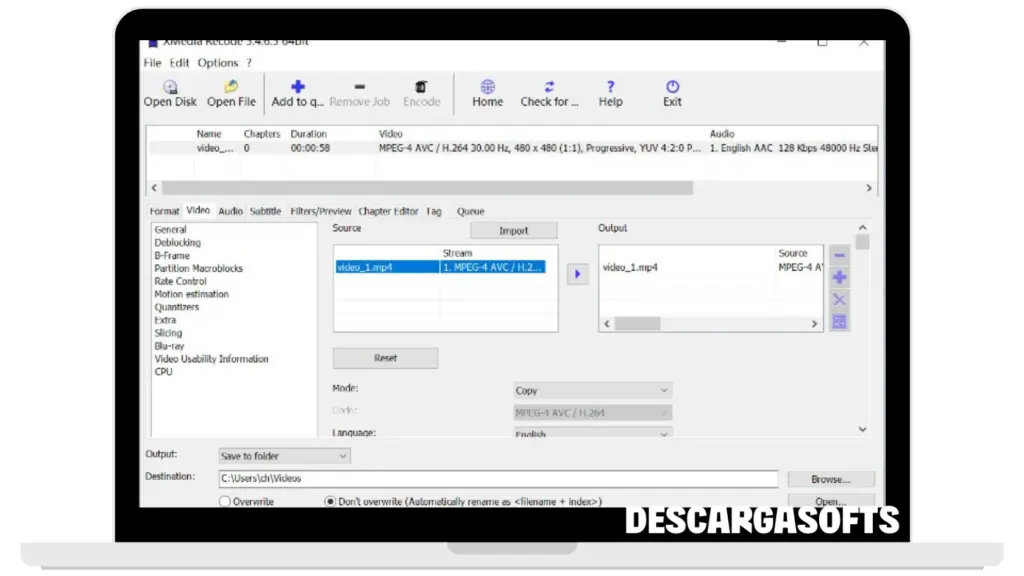Click the Check for updates icon

tap(549, 87)
